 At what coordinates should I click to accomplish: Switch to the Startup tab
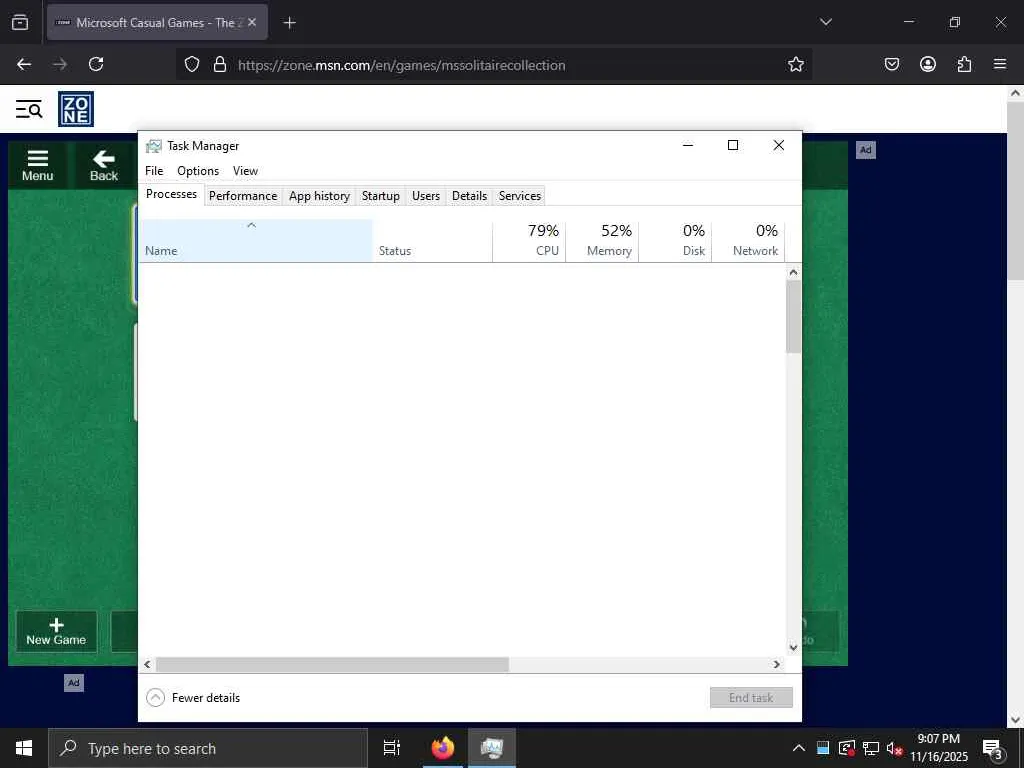click(381, 196)
